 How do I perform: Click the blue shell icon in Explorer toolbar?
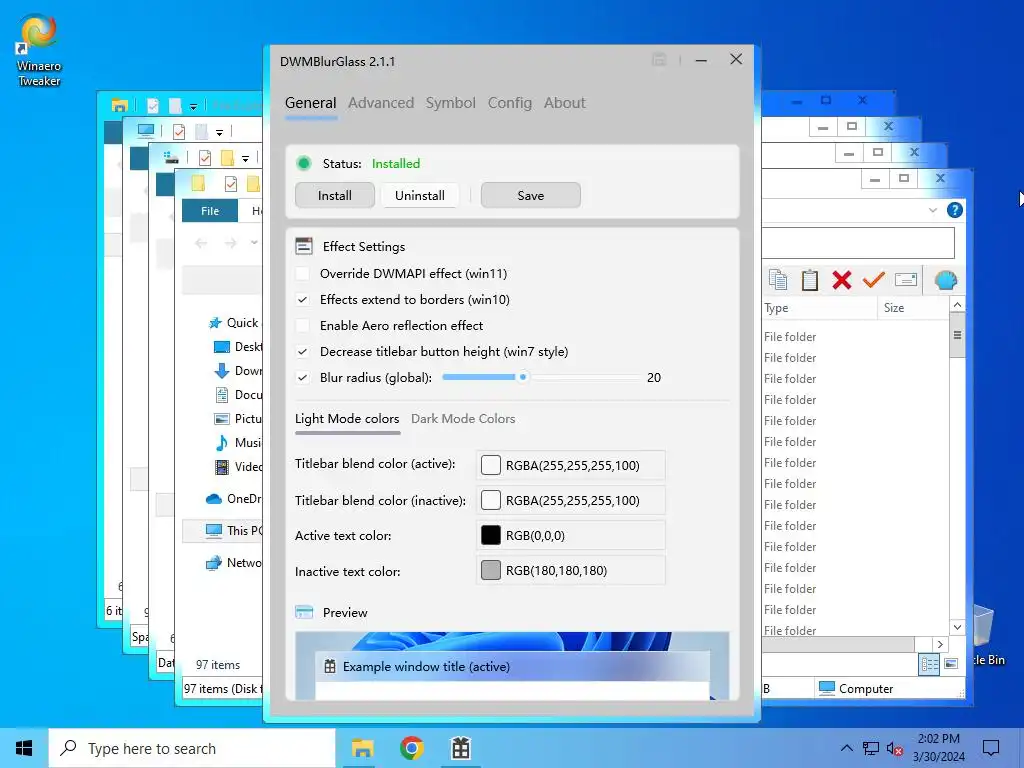[946, 280]
